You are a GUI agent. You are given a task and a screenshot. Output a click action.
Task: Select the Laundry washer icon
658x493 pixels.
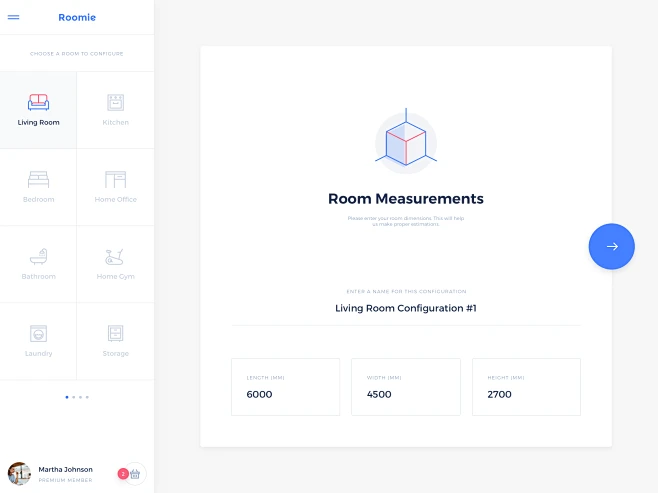[x=39, y=334]
